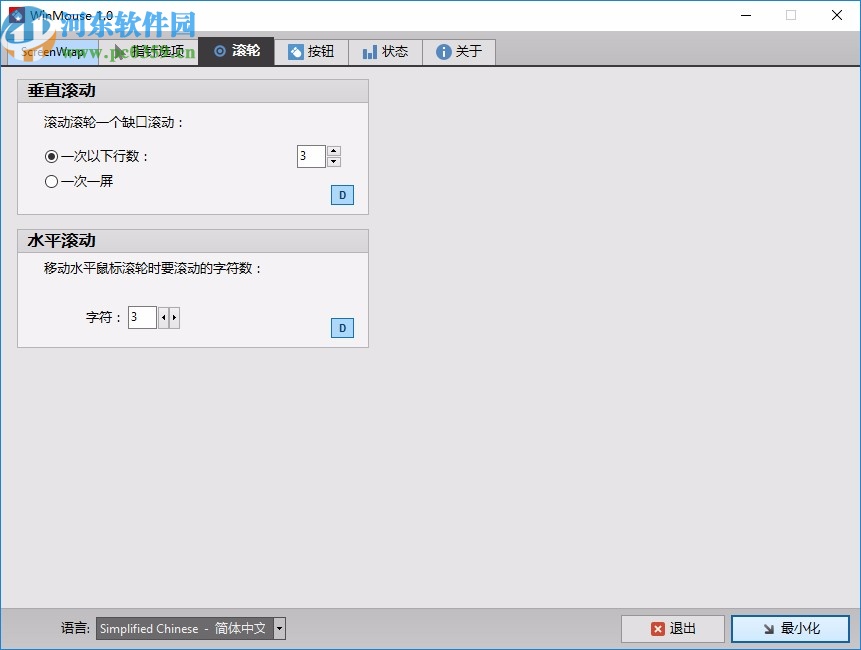The width and height of the screenshot is (861, 650).
Task: Select the 一次一屏 radio button
Action: (52, 181)
